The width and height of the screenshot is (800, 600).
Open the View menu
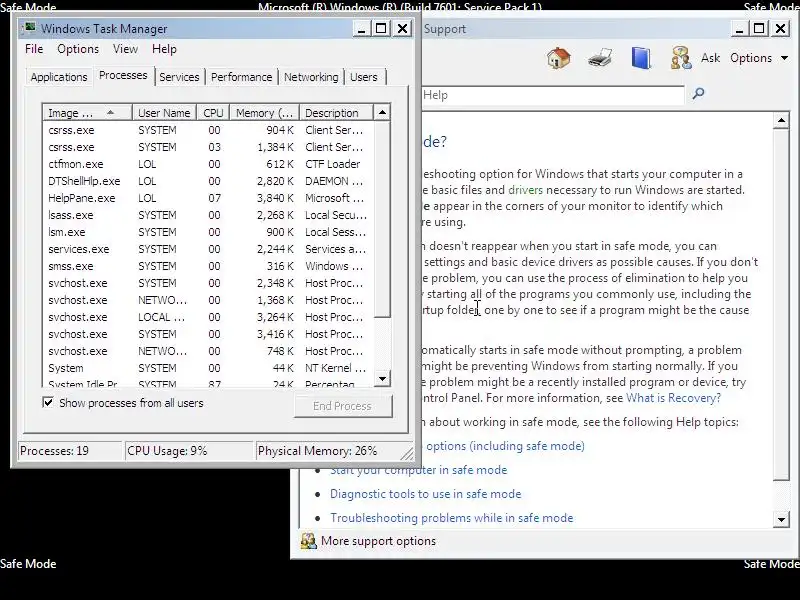point(126,49)
